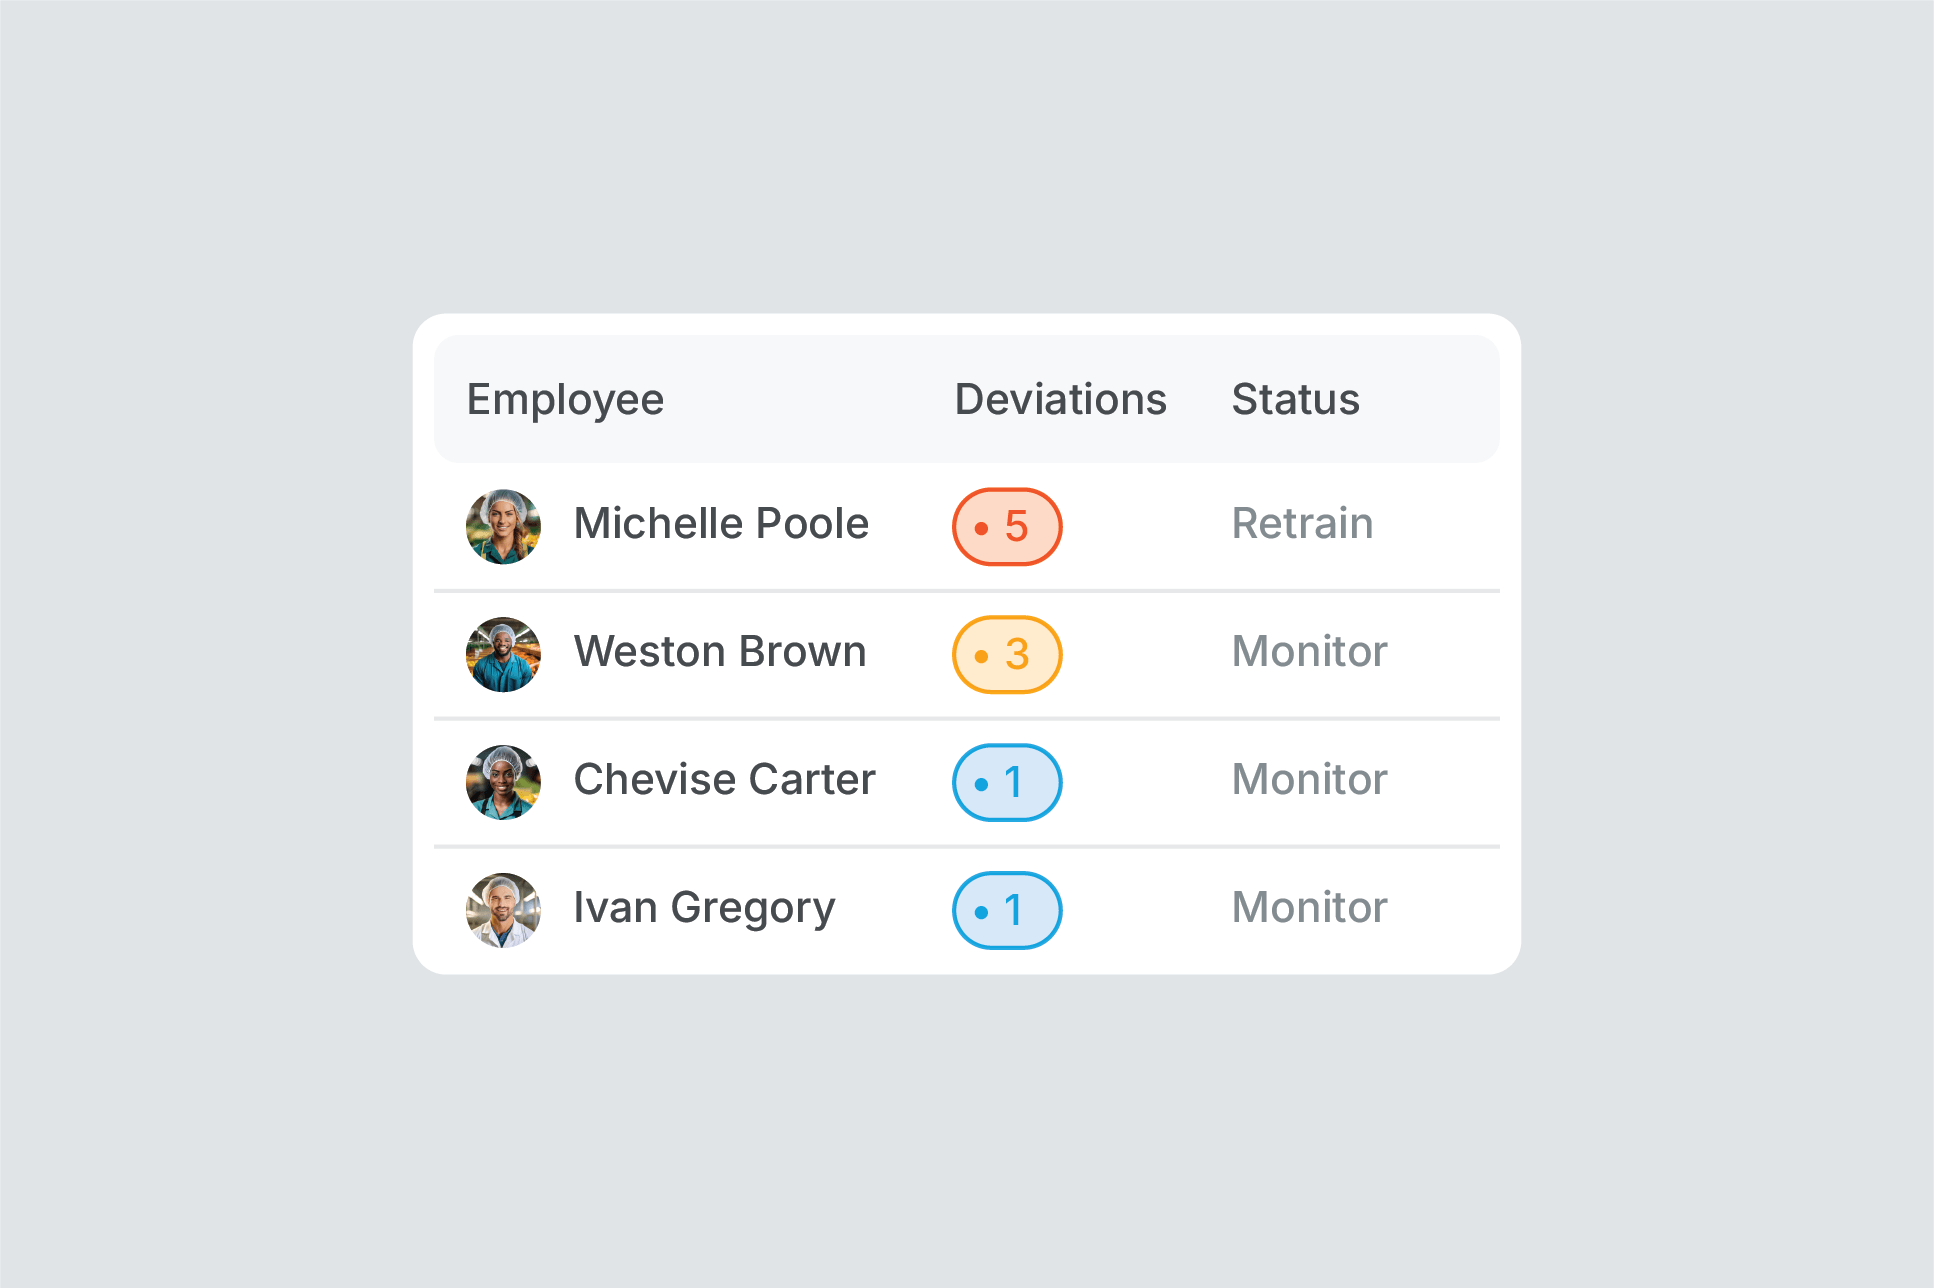This screenshot has height=1288, width=1934.
Task: Open Weston Brown's employee name
Action: [x=720, y=651]
